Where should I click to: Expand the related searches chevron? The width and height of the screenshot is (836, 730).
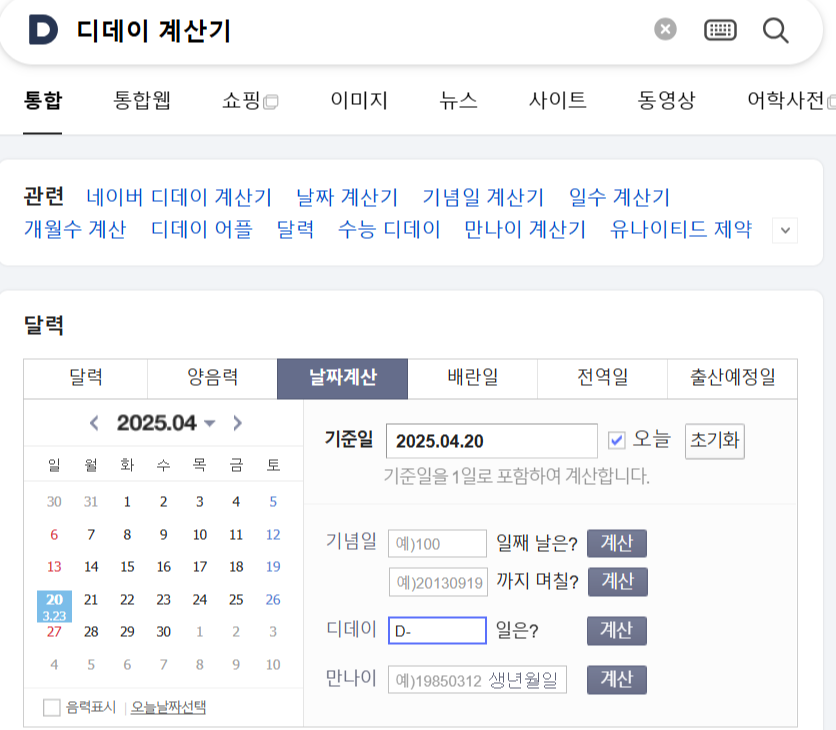[784, 229]
